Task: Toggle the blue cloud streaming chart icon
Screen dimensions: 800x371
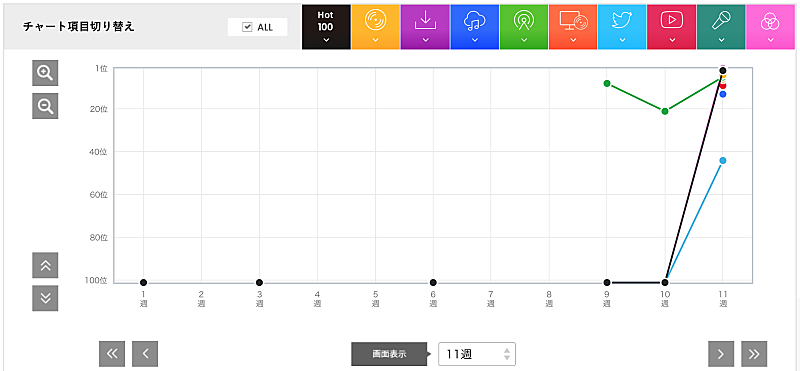Action: (x=474, y=27)
